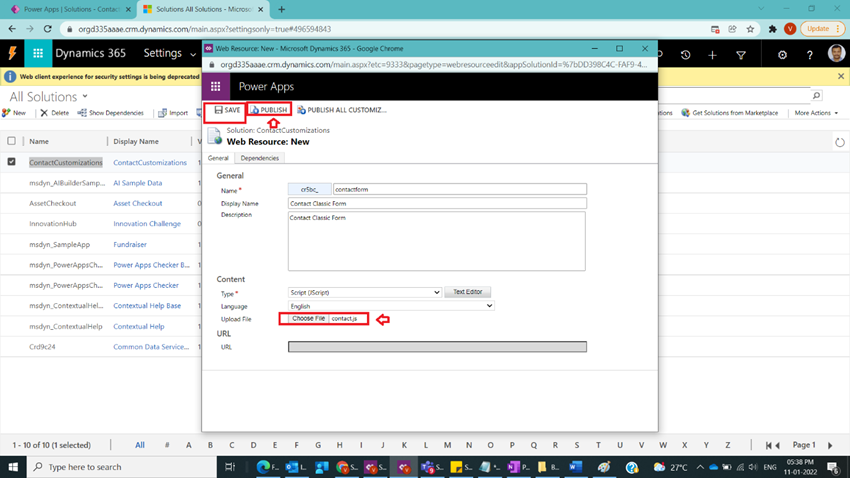850x478 pixels.
Task: Click inside the Description text area
Action: tap(436, 241)
